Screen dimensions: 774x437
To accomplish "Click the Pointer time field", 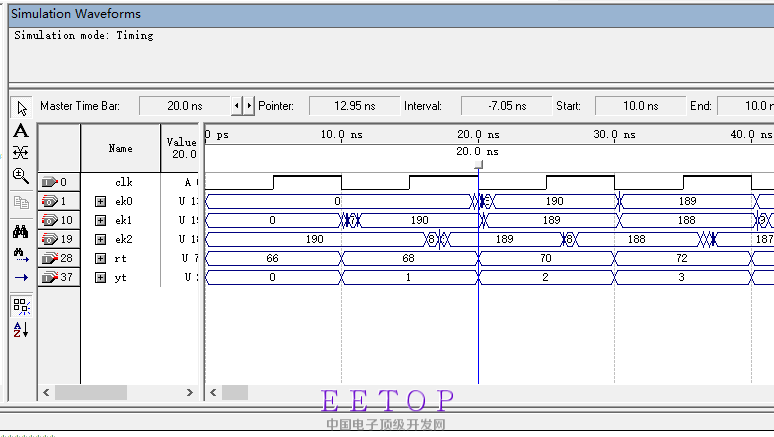I will coord(354,106).
